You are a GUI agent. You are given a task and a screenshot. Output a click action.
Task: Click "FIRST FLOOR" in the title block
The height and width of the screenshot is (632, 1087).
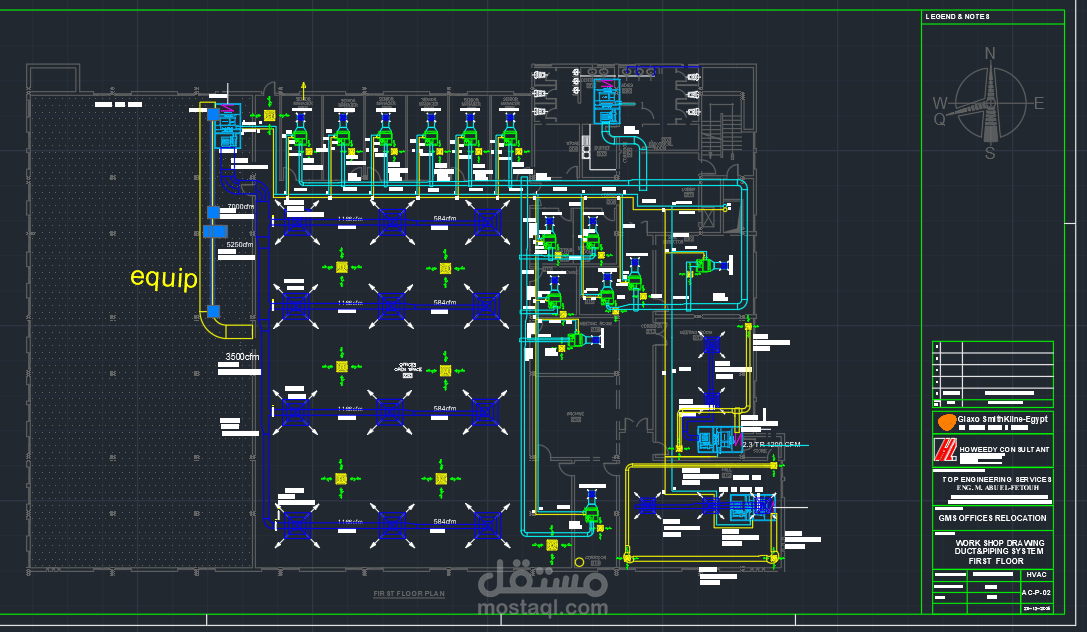995,561
